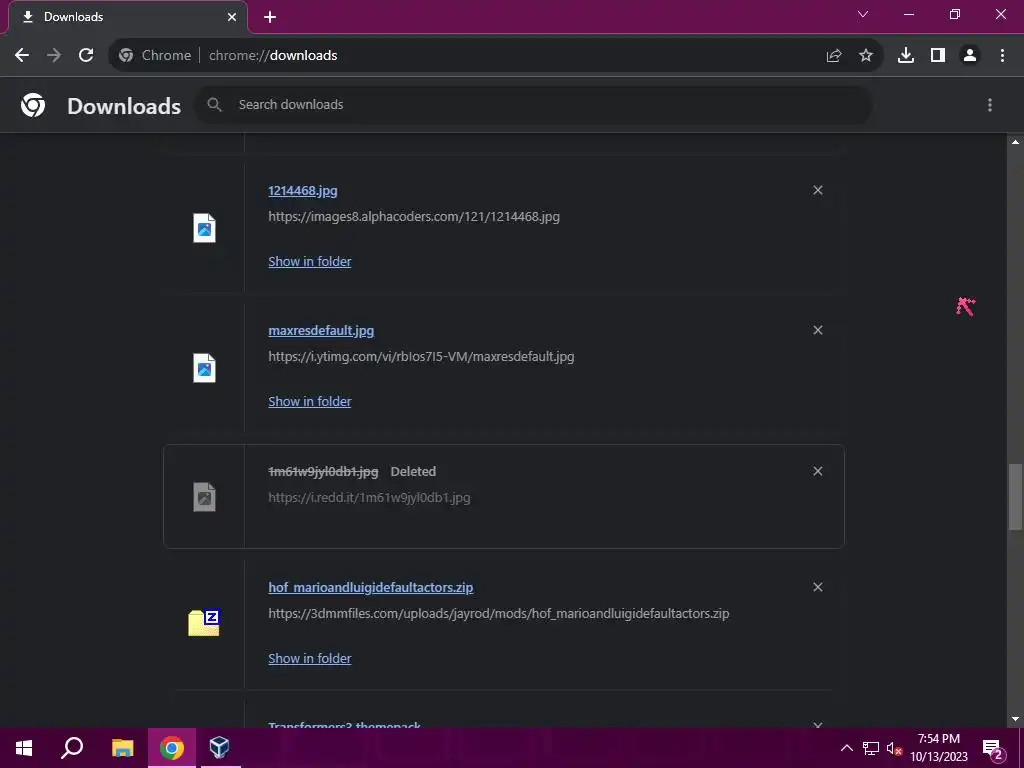Open the clock showing 7:54 PM
The height and width of the screenshot is (768, 1024).
click(938, 748)
